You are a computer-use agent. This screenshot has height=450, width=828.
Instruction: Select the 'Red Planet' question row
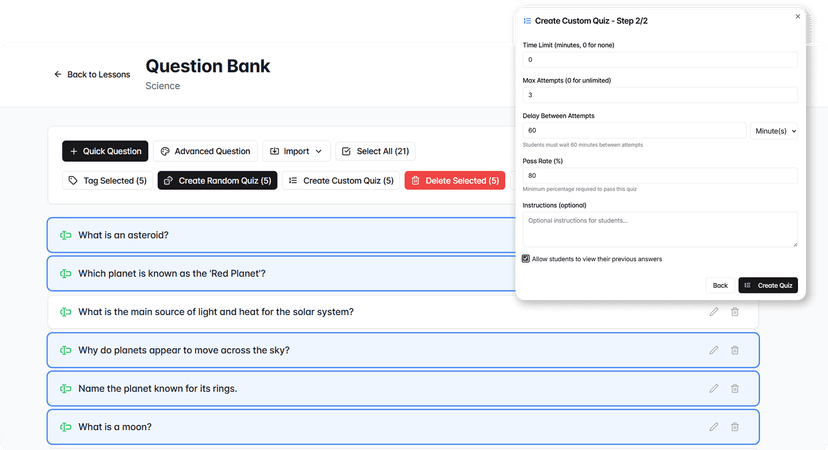[281, 274]
